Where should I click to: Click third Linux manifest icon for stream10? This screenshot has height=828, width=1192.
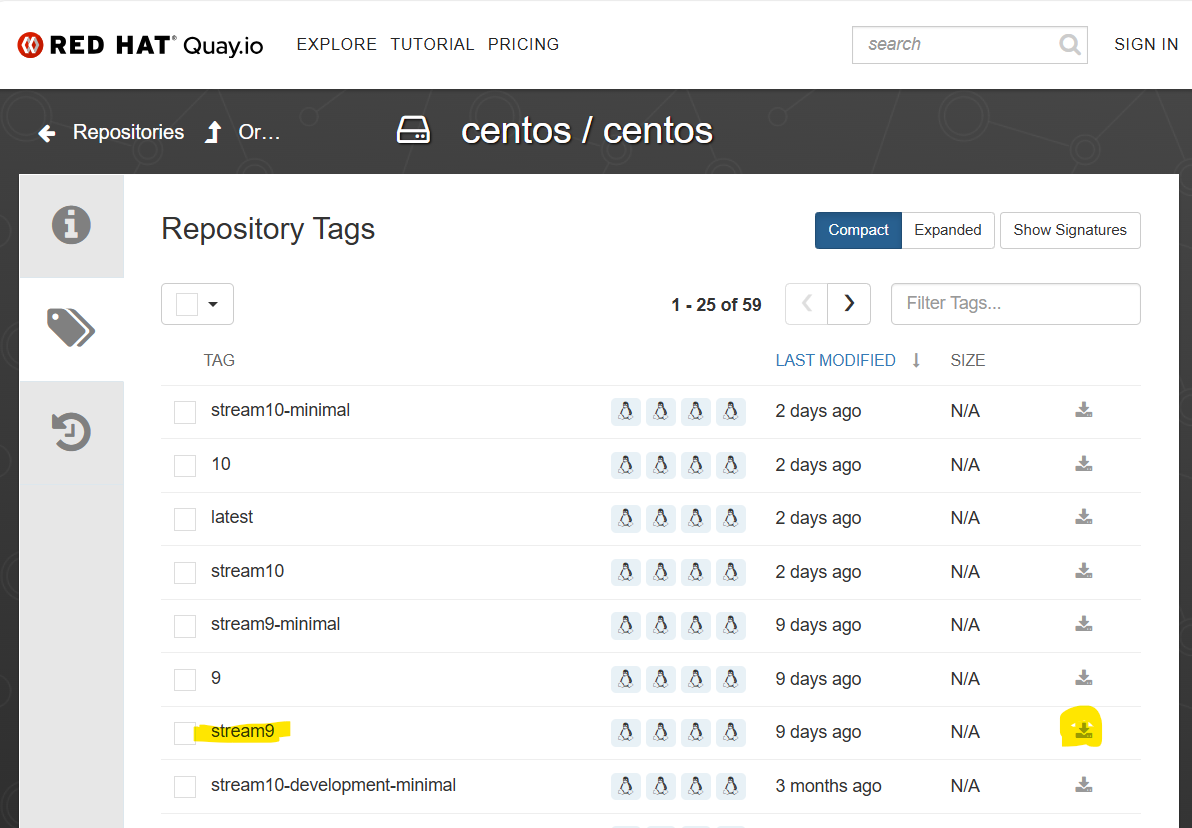click(696, 572)
